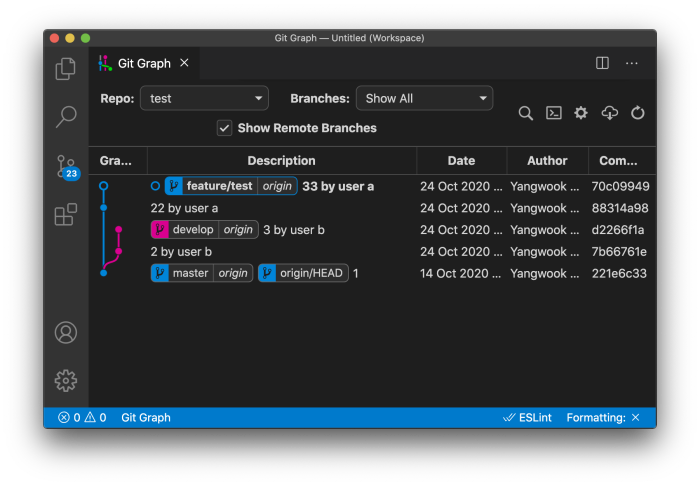The height and width of the screenshot is (486, 700).
Task: Click the ESLint status bar item
Action: tap(527, 418)
